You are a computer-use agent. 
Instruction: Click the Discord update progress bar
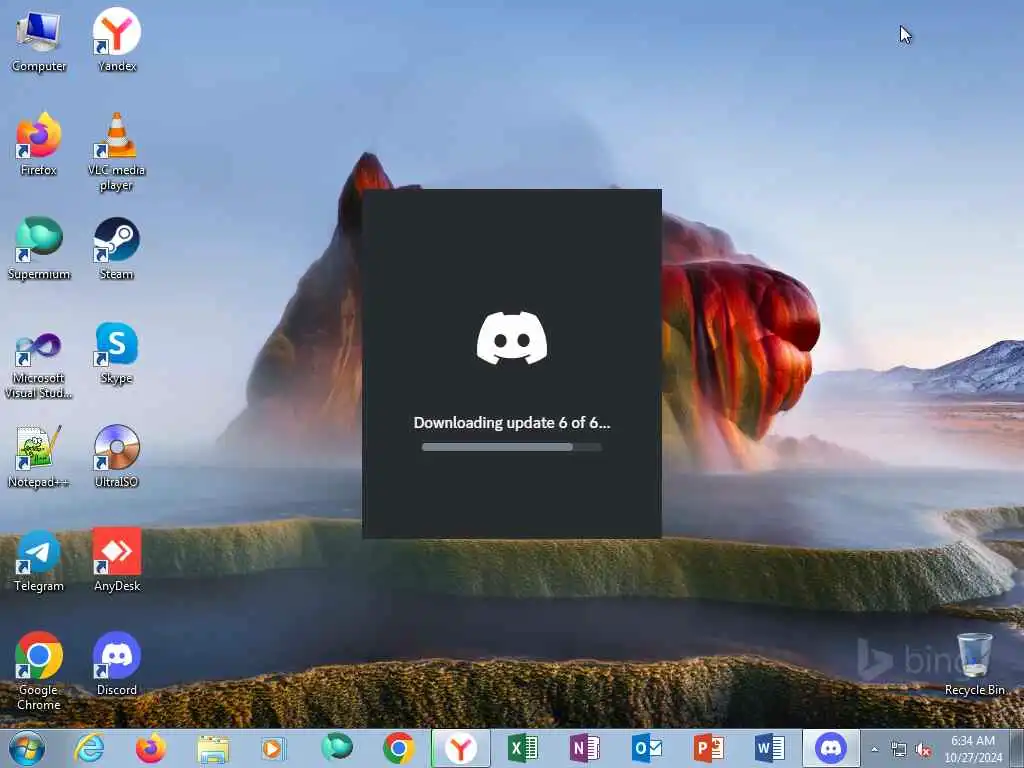pos(511,447)
